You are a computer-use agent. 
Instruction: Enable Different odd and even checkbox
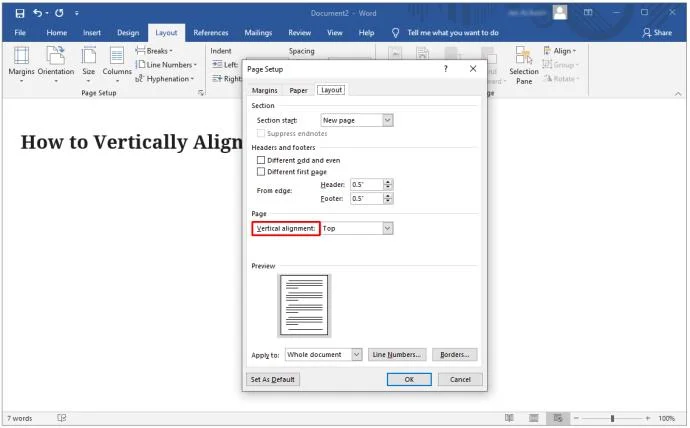tap(261, 160)
